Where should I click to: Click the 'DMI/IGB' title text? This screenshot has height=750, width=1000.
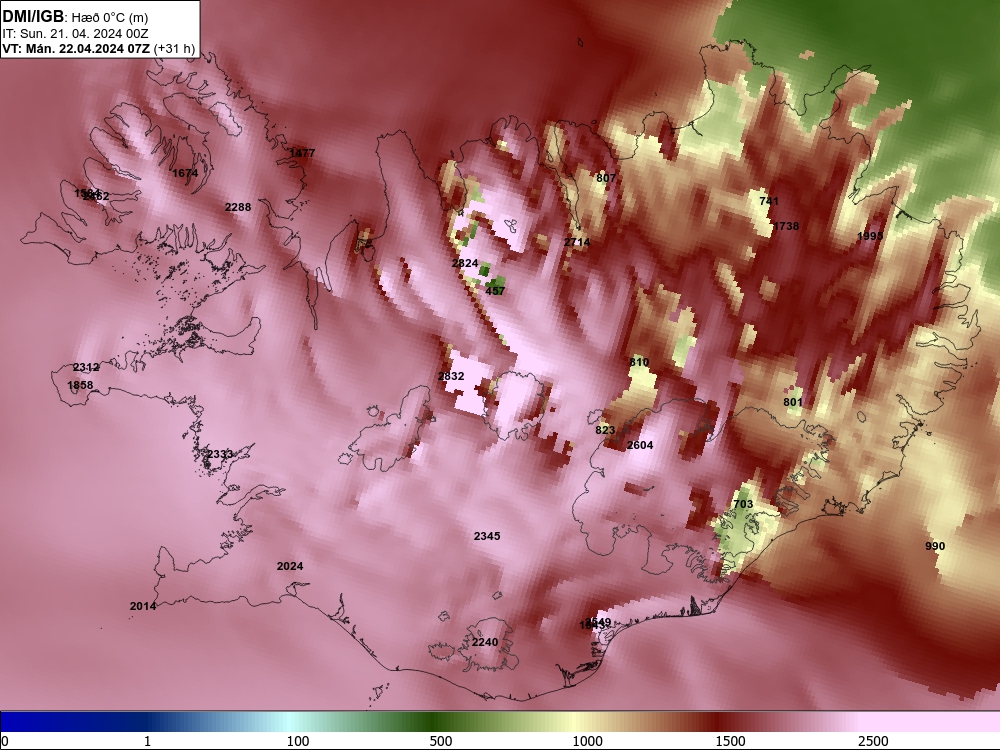tap(33, 17)
